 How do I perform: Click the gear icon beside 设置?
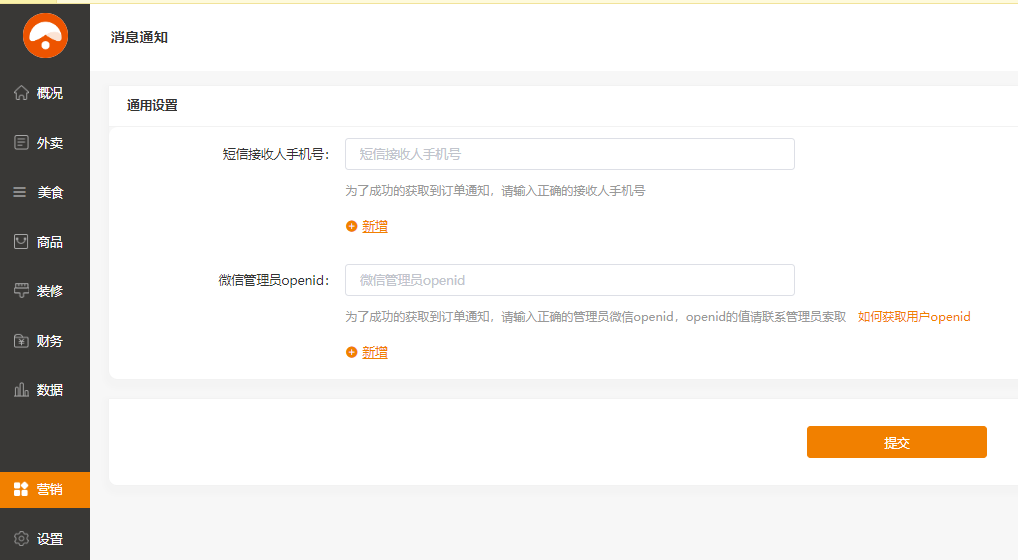pyautogui.click(x=21, y=539)
